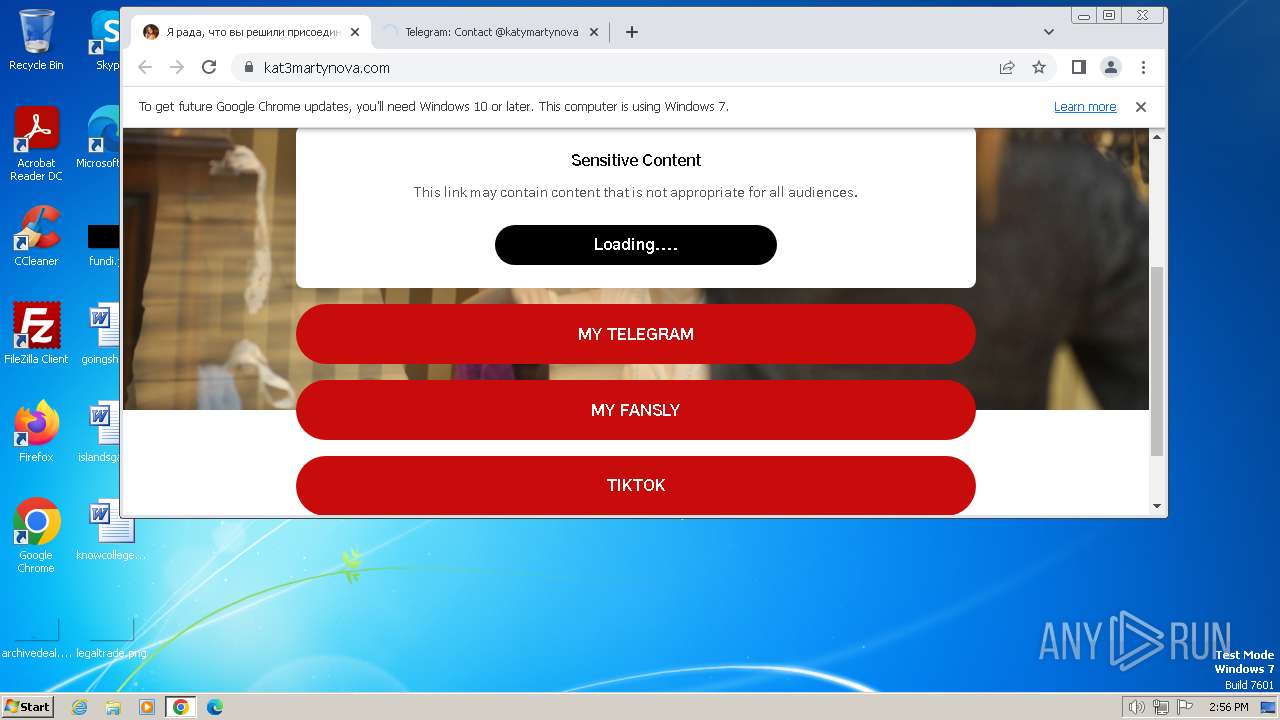Screen dimensions: 1280x720
Task: Share this page icon in address bar
Action: click(x=1007, y=67)
